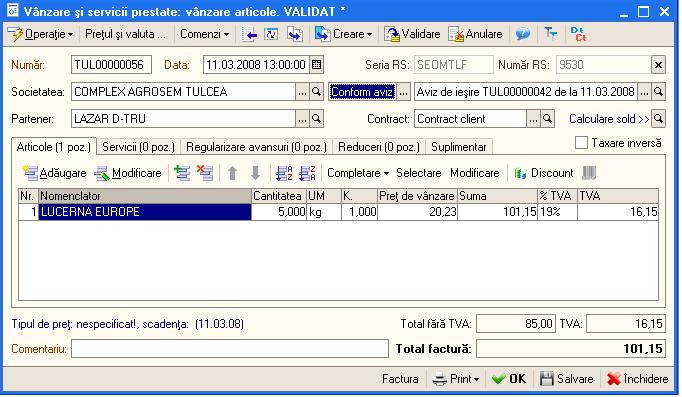Switch to the Reduceri (0 poz.) tab
682x397 pixels.
[x=379, y=147]
